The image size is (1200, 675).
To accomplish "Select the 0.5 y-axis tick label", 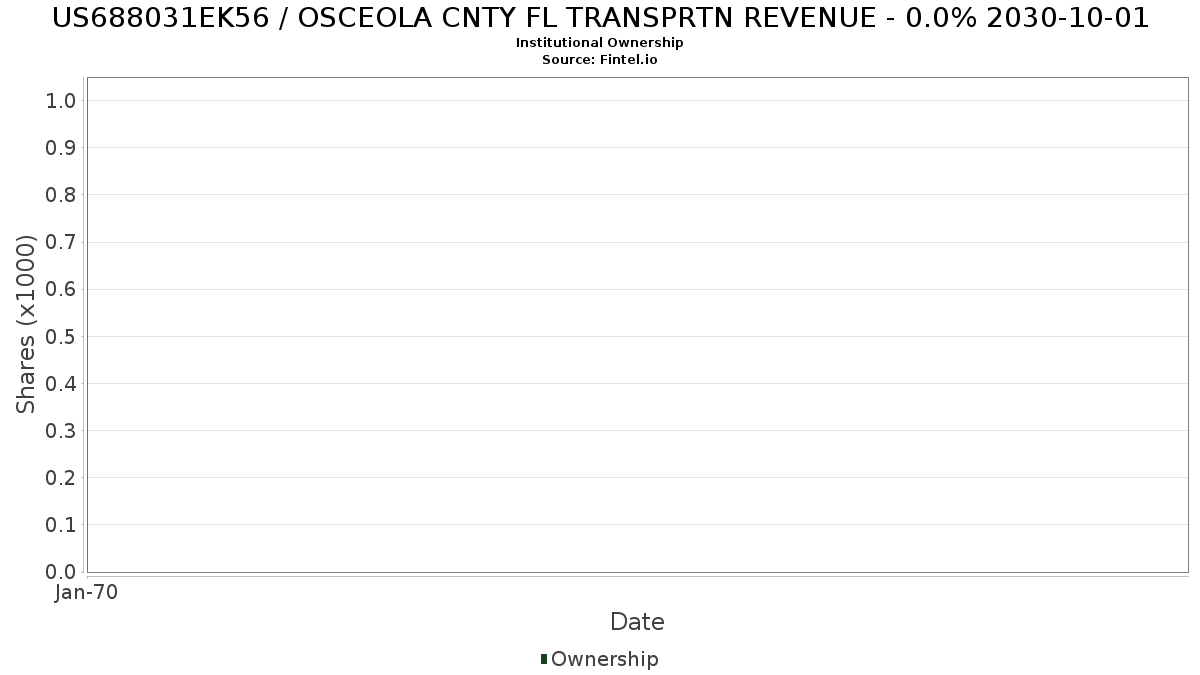I will tap(61, 336).
